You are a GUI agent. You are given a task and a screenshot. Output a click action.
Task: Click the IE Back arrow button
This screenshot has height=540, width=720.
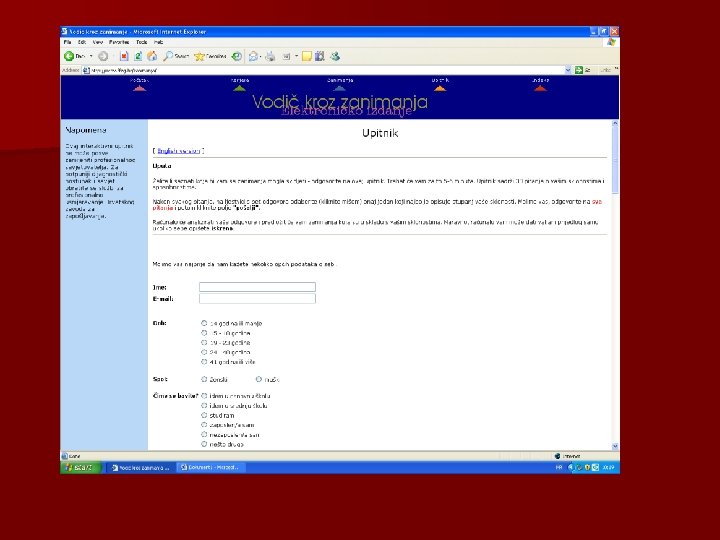(69, 56)
